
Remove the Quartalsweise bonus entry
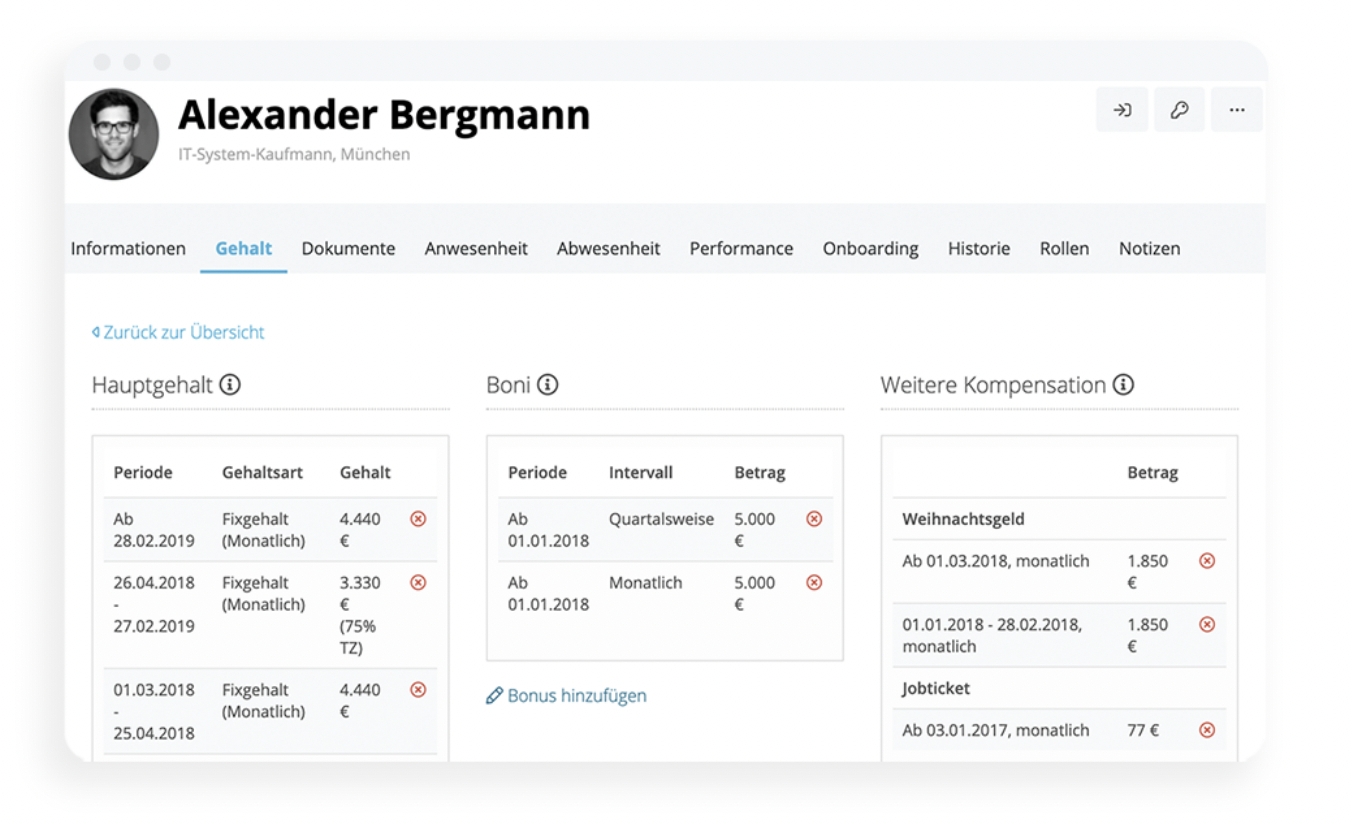tap(814, 519)
